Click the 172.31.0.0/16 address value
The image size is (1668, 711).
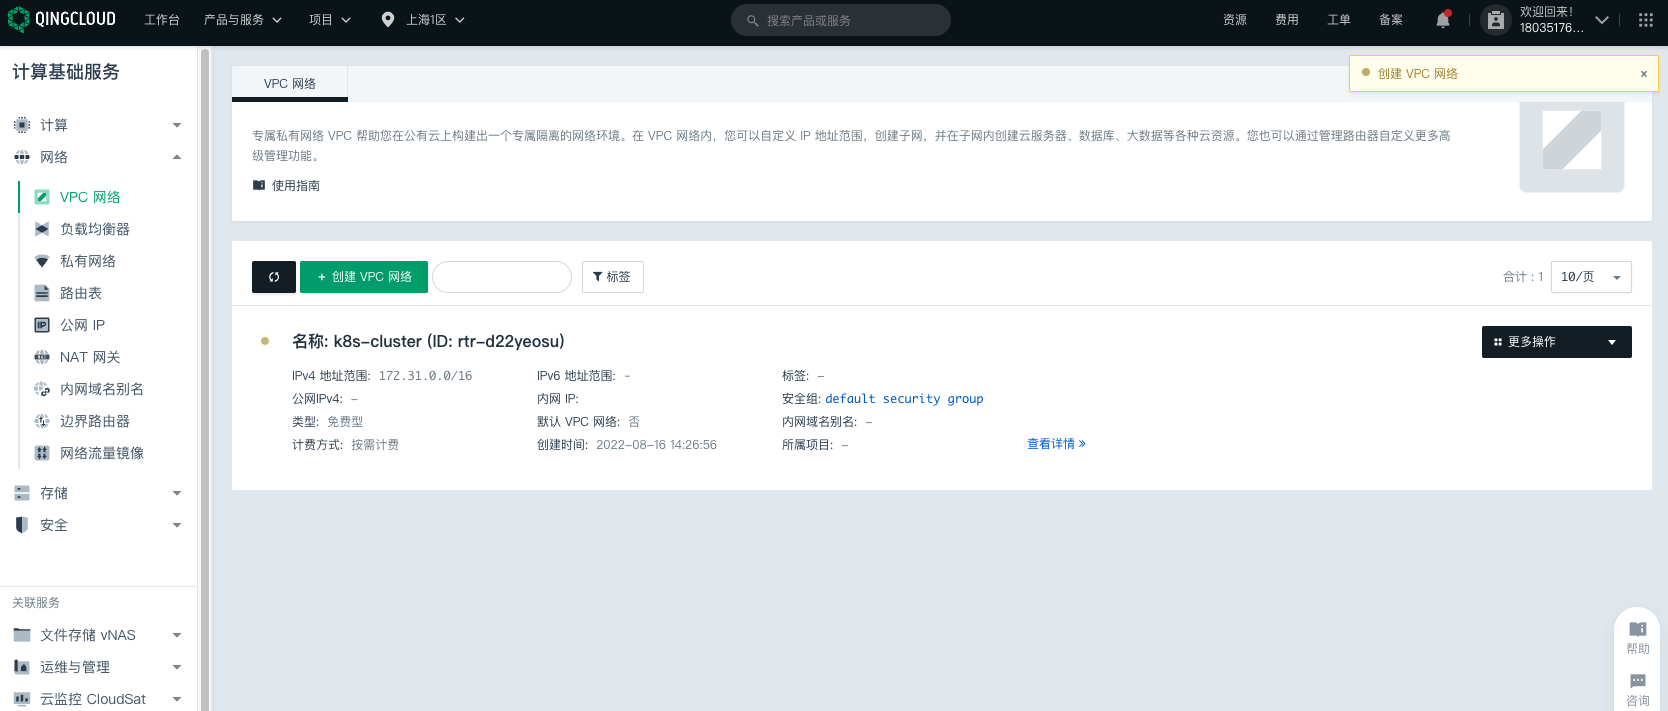(426, 376)
